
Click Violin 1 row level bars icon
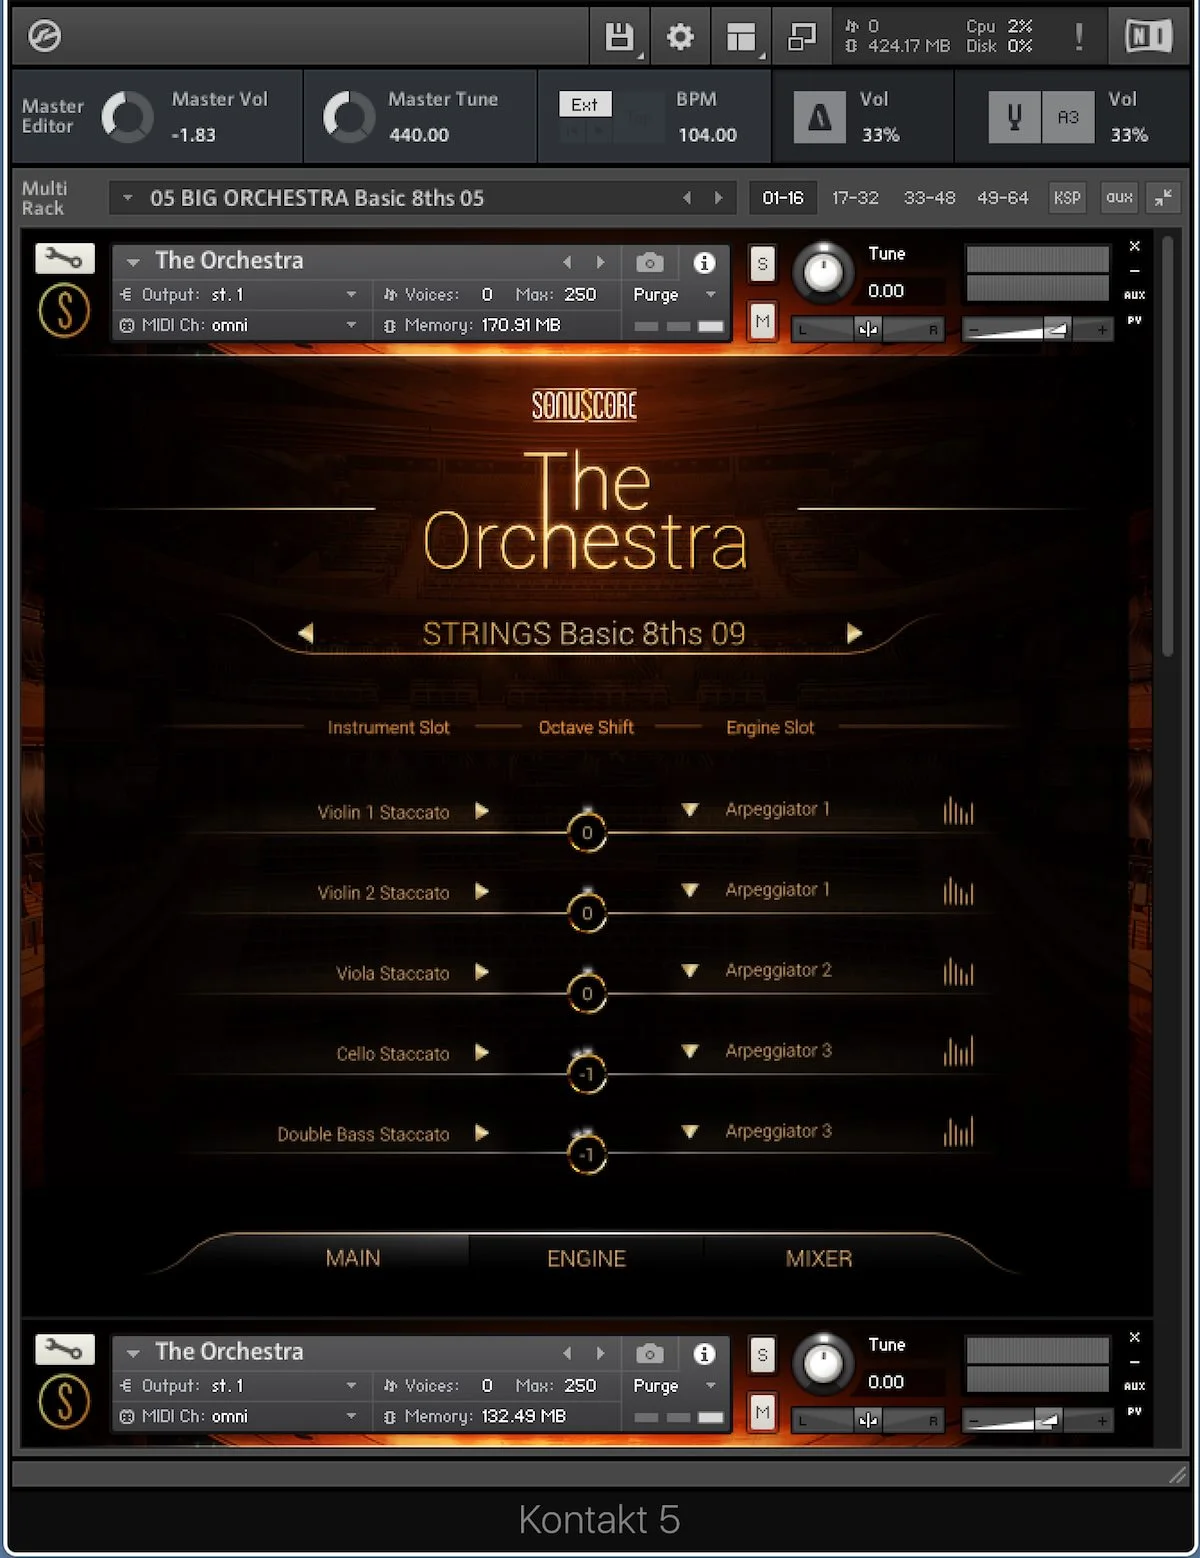tap(958, 811)
